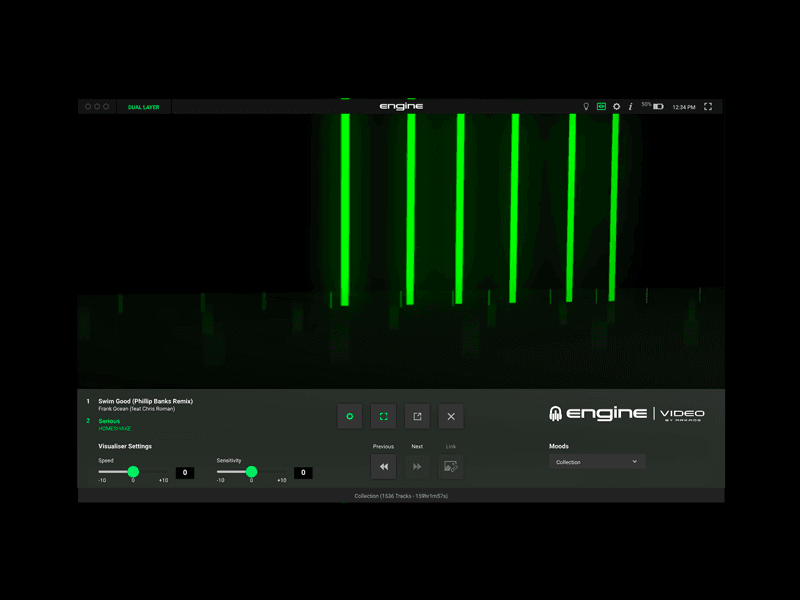Go back using the Previous button
The height and width of the screenshot is (600, 800).
click(x=383, y=466)
